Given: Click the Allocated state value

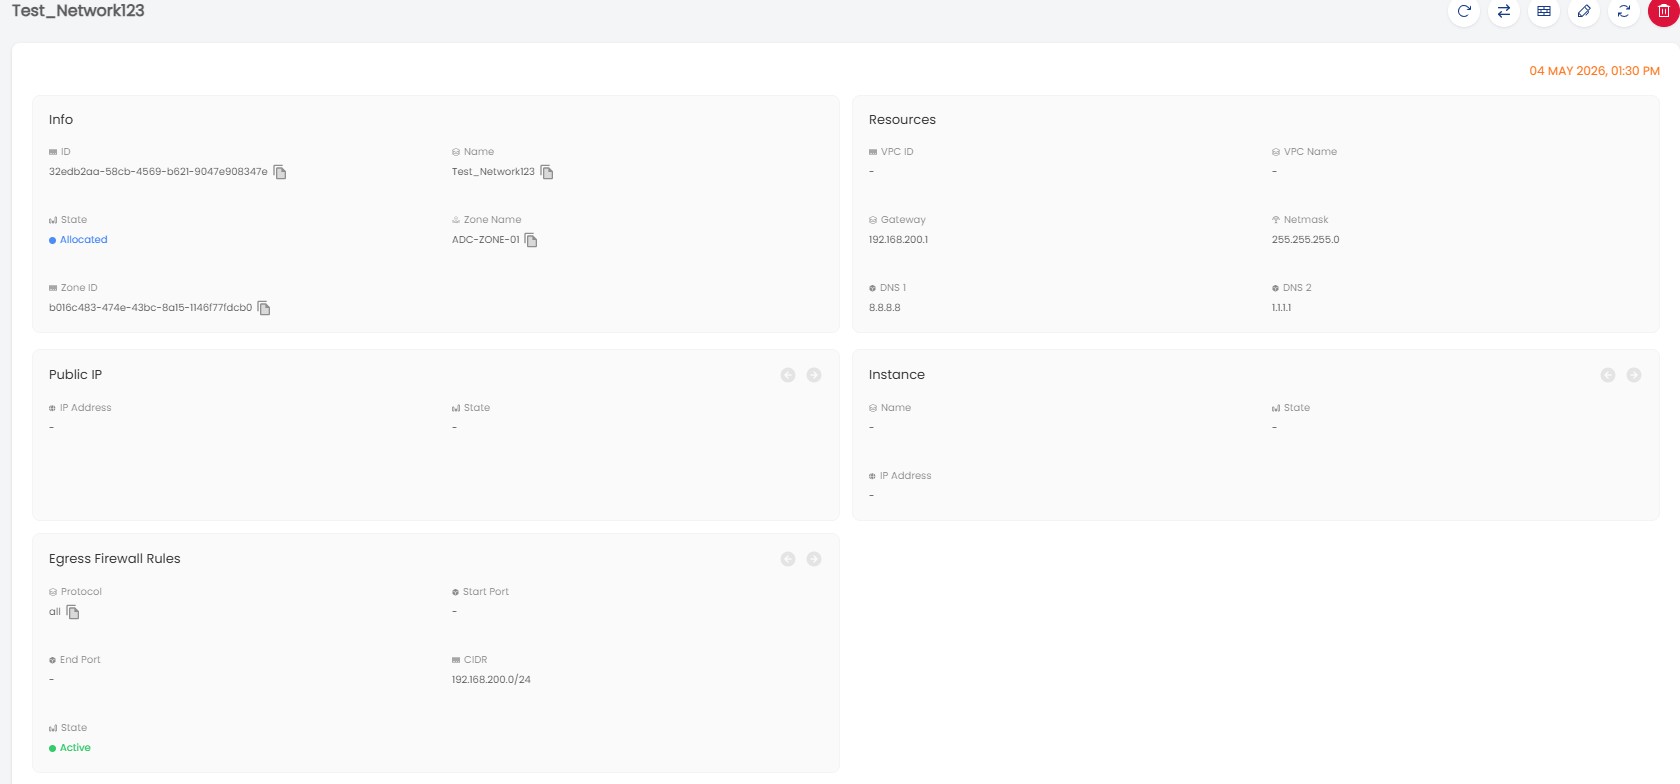Looking at the screenshot, I should pyautogui.click(x=83, y=240).
